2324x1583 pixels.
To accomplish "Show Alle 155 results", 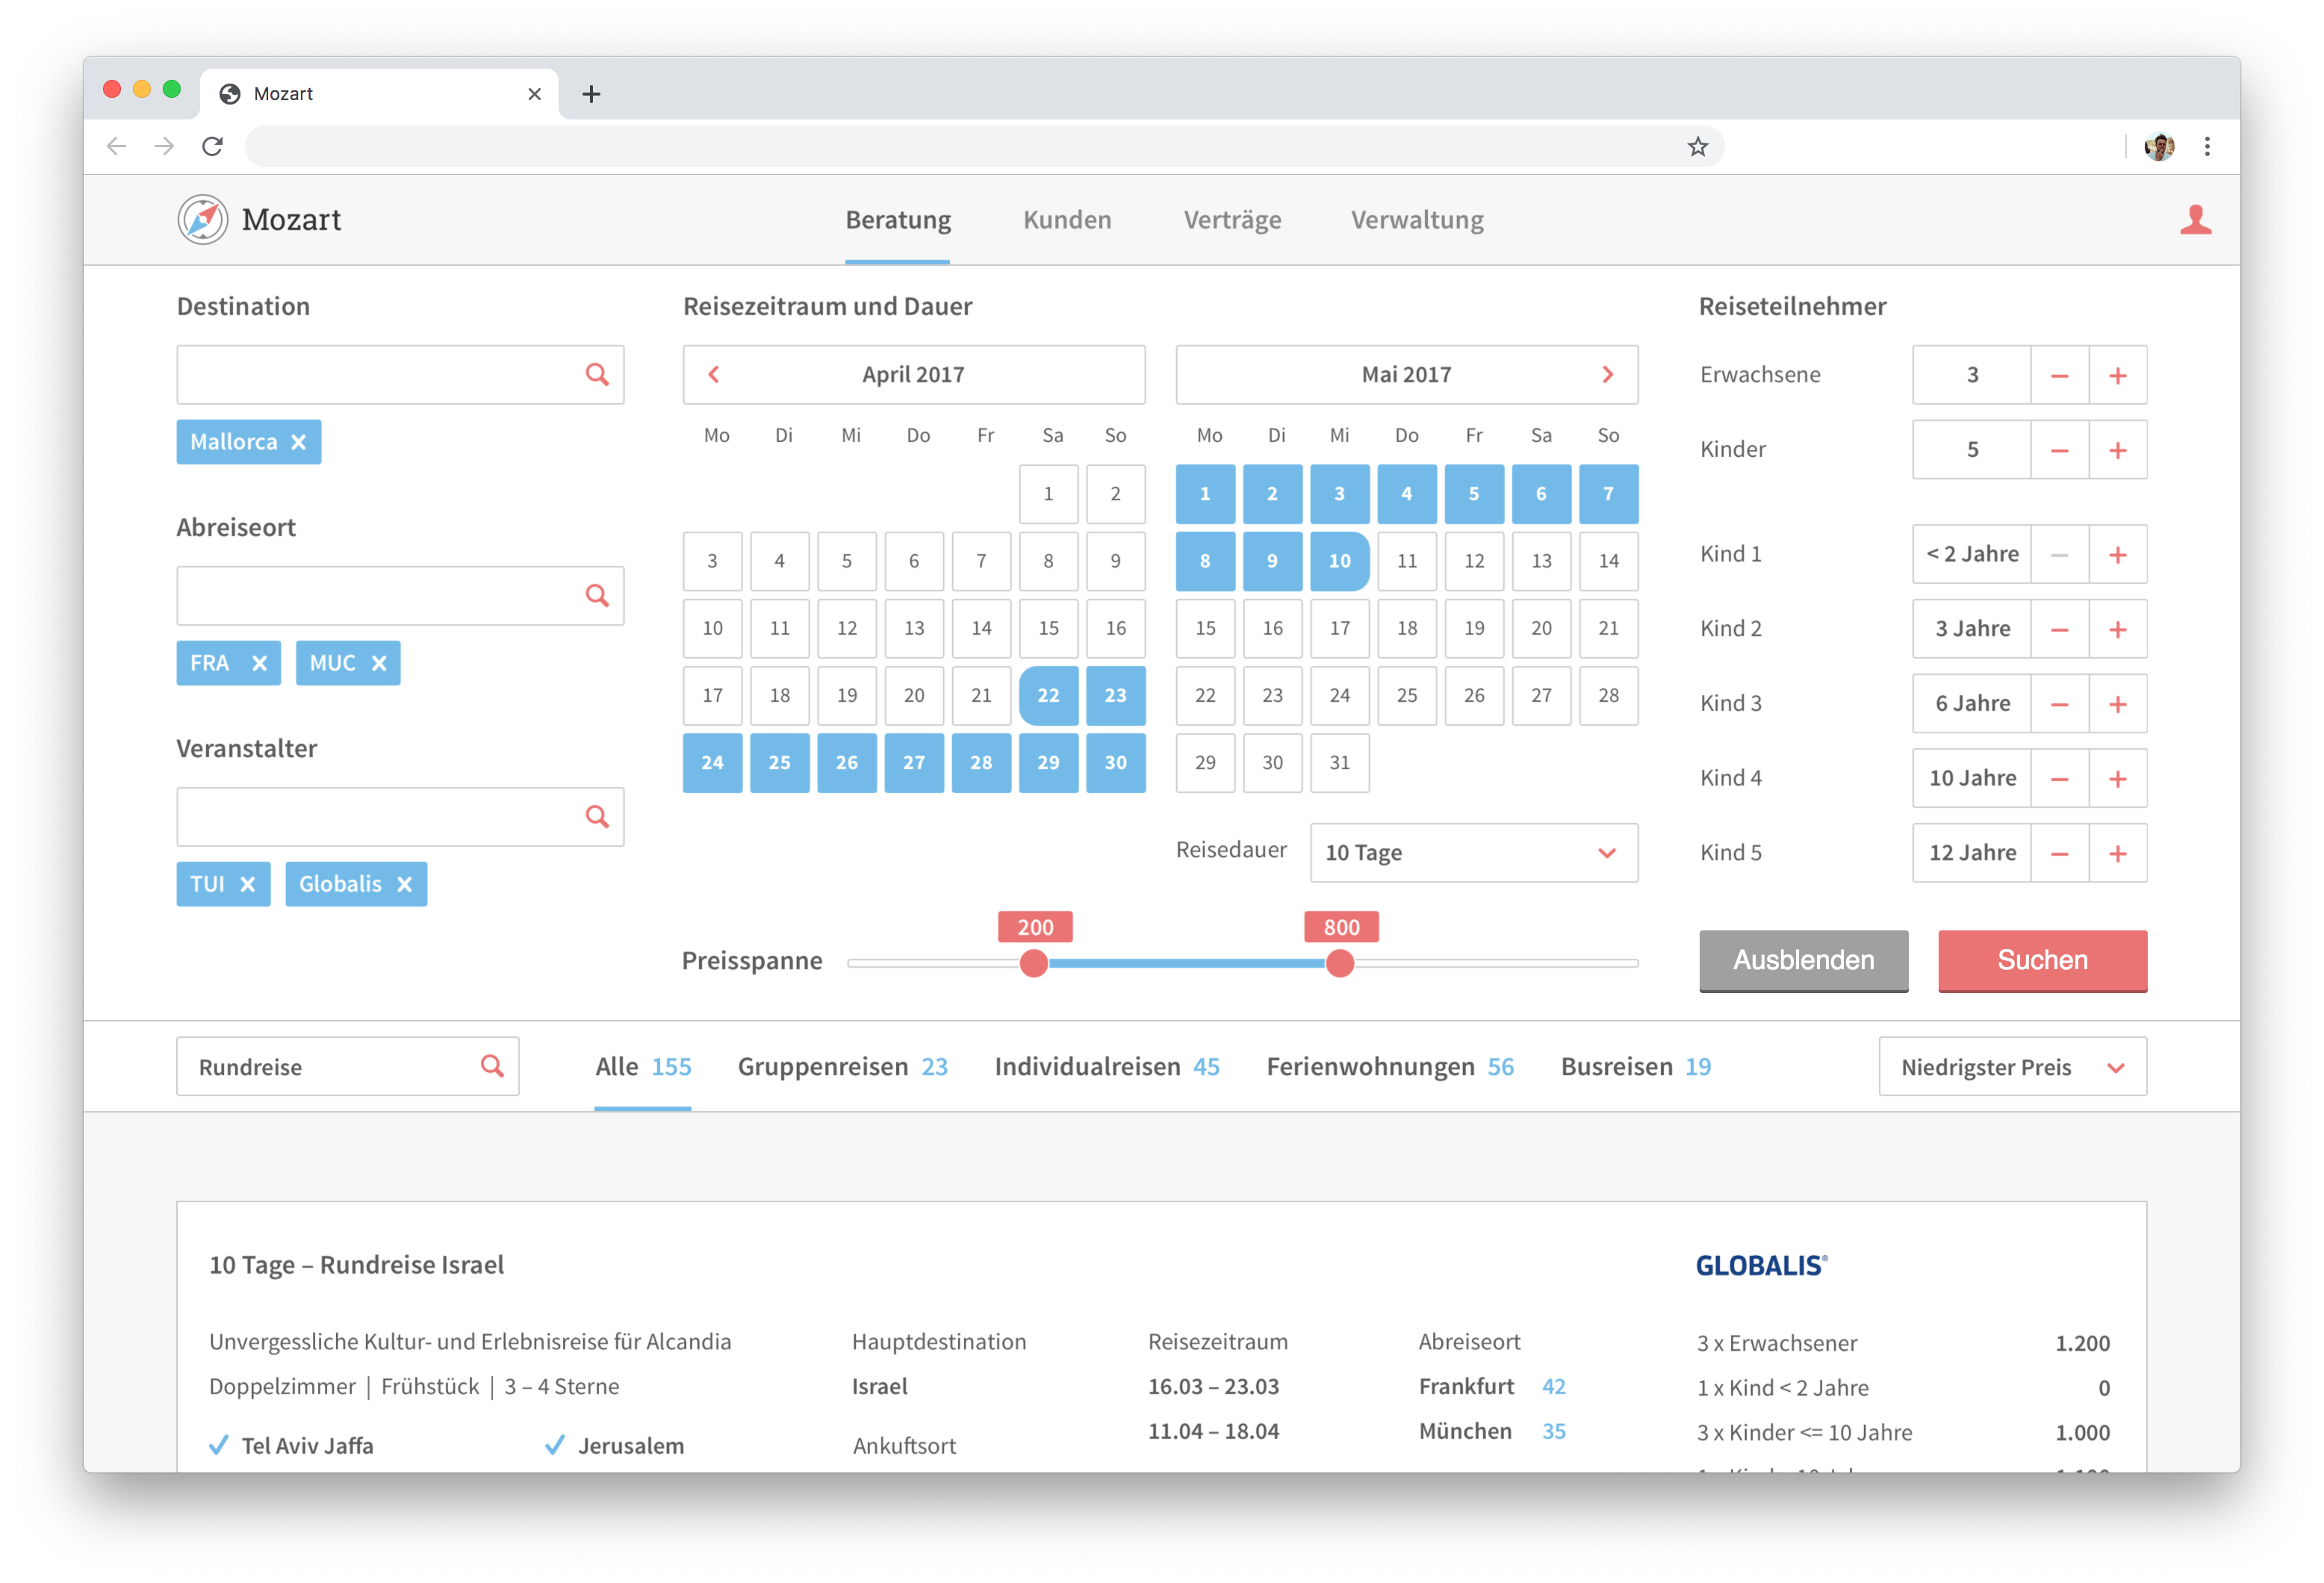I will pos(643,1067).
